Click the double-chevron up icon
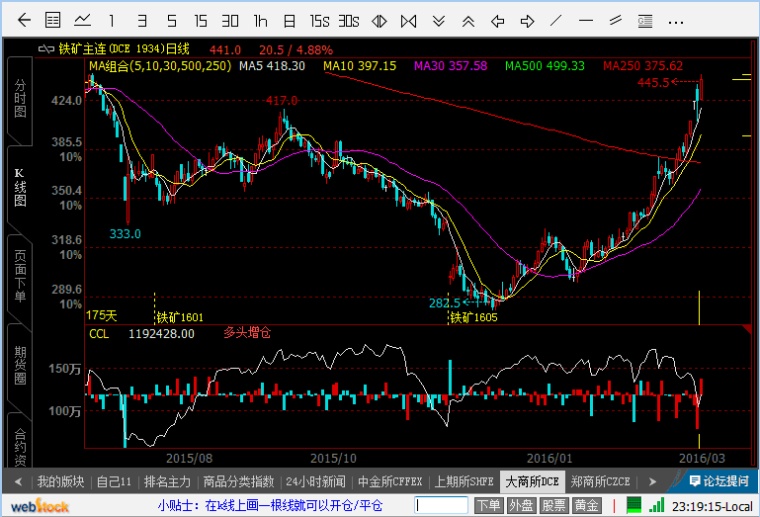This screenshot has width=760, height=517. pyautogui.click(x=467, y=20)
